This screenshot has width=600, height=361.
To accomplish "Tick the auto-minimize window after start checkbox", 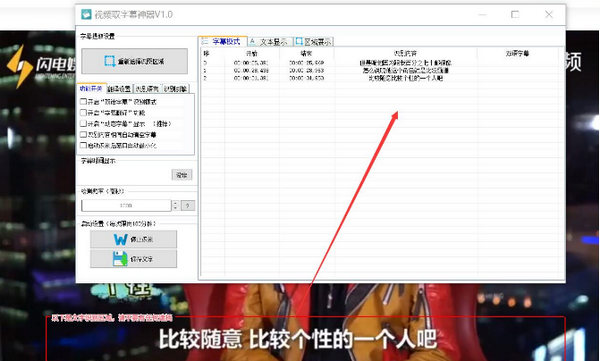I will coord(83,145).
